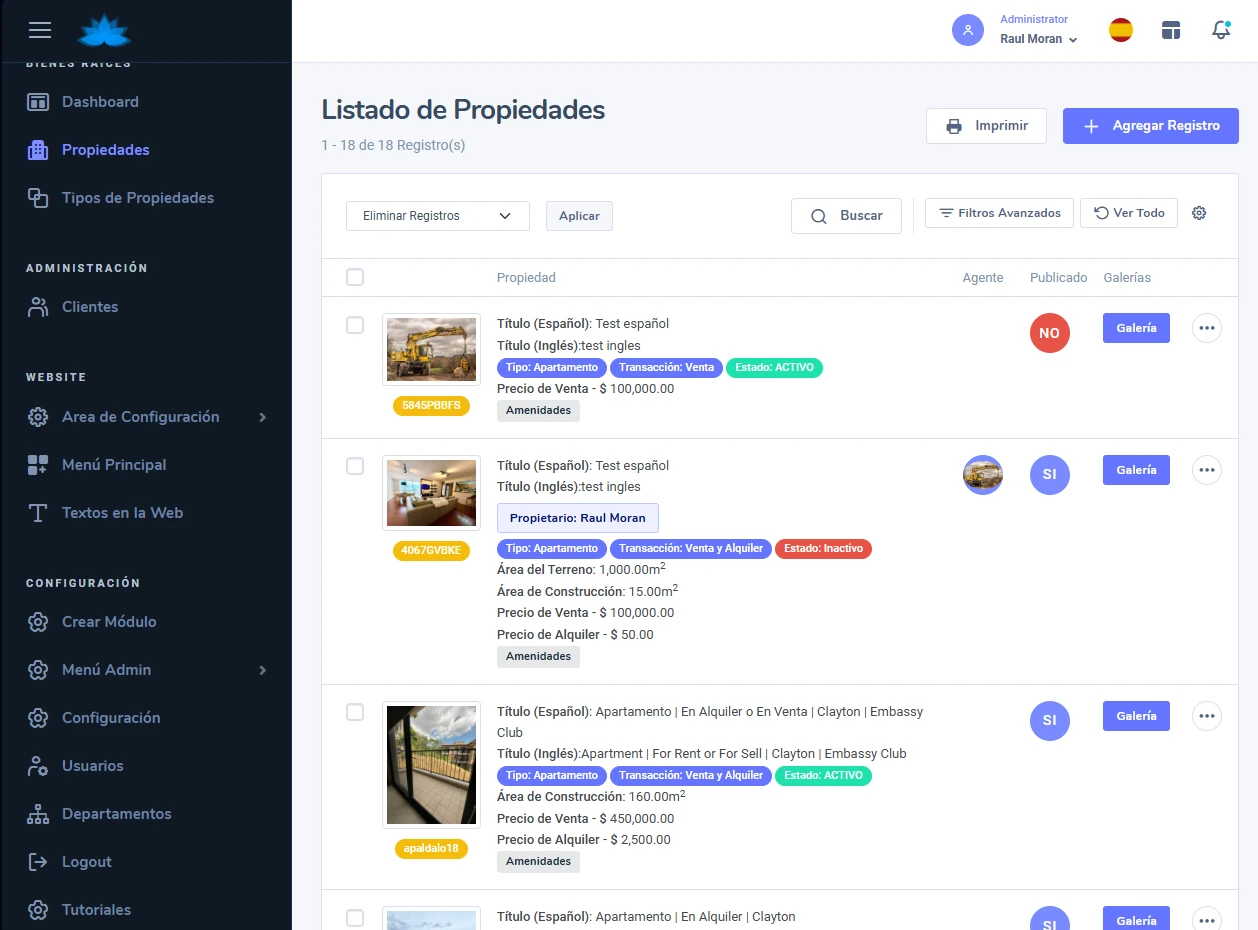Open more options for property apaldalo18
The image size is (1258, 930).
click(1207, 716)
